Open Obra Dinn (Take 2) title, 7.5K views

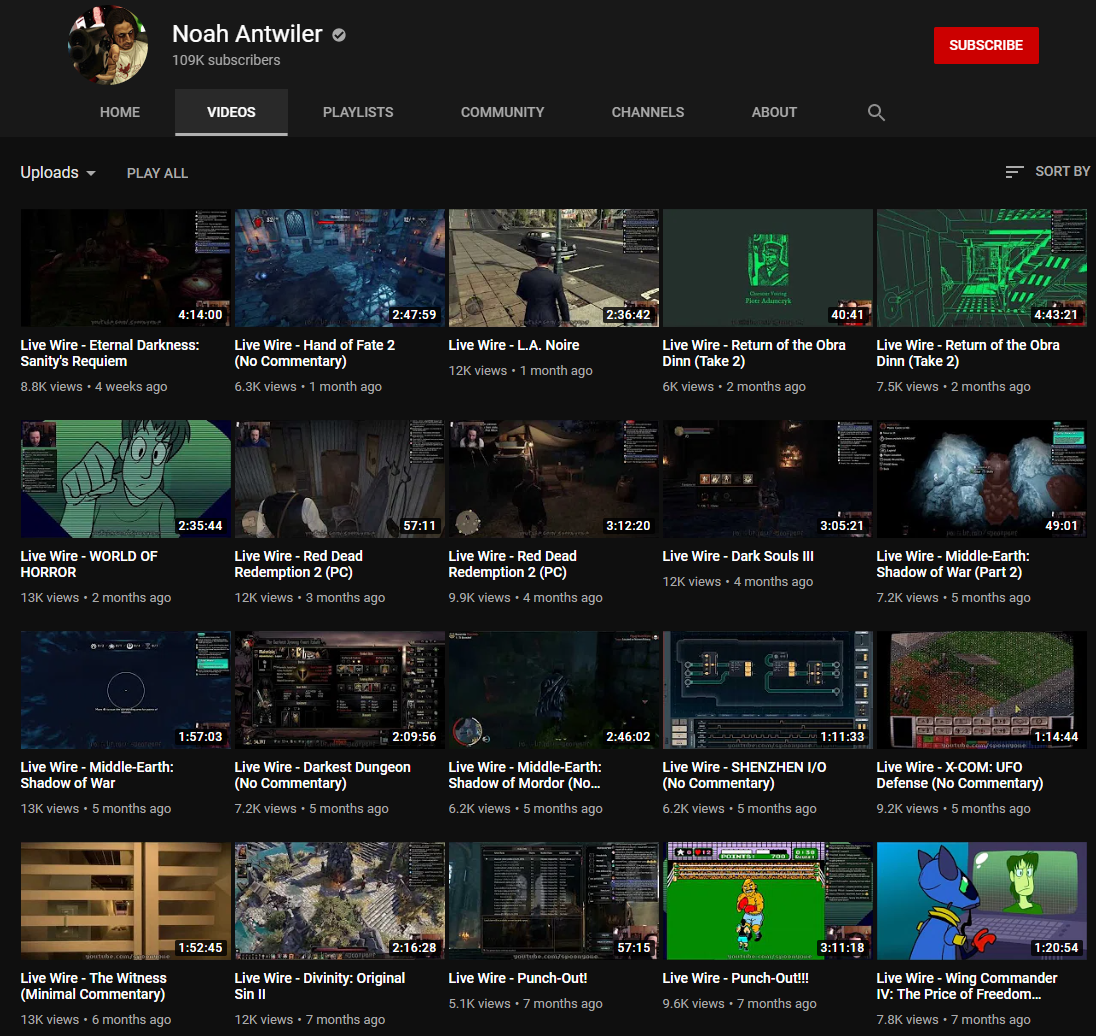pyautogui.click(x=968, y=353)
